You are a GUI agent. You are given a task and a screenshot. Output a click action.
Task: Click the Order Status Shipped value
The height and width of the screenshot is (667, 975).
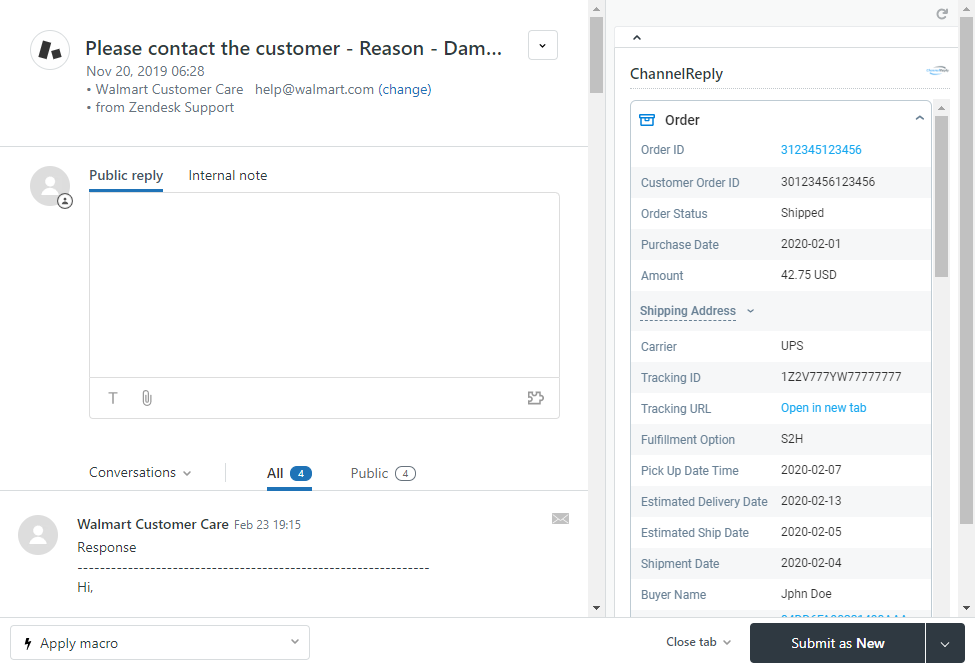(x=802, y=213)
